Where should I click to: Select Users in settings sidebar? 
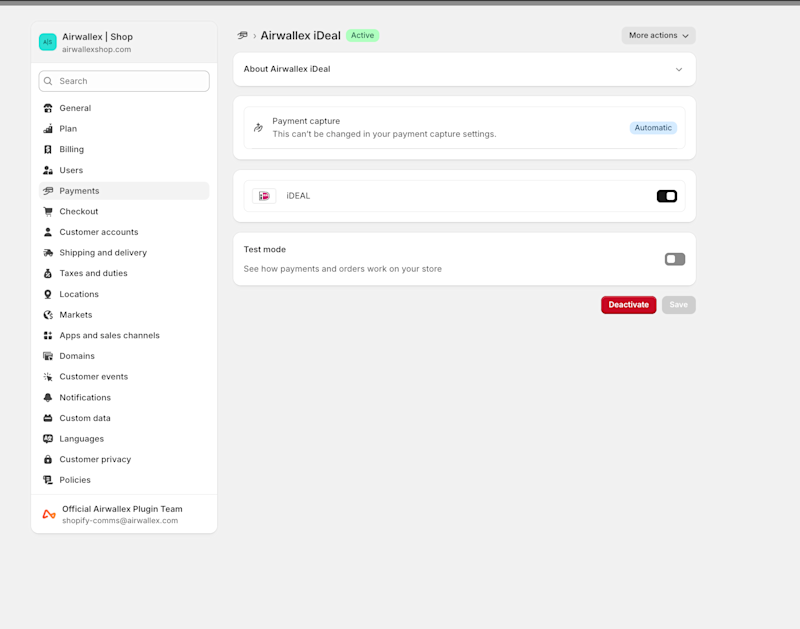(124, 170)
